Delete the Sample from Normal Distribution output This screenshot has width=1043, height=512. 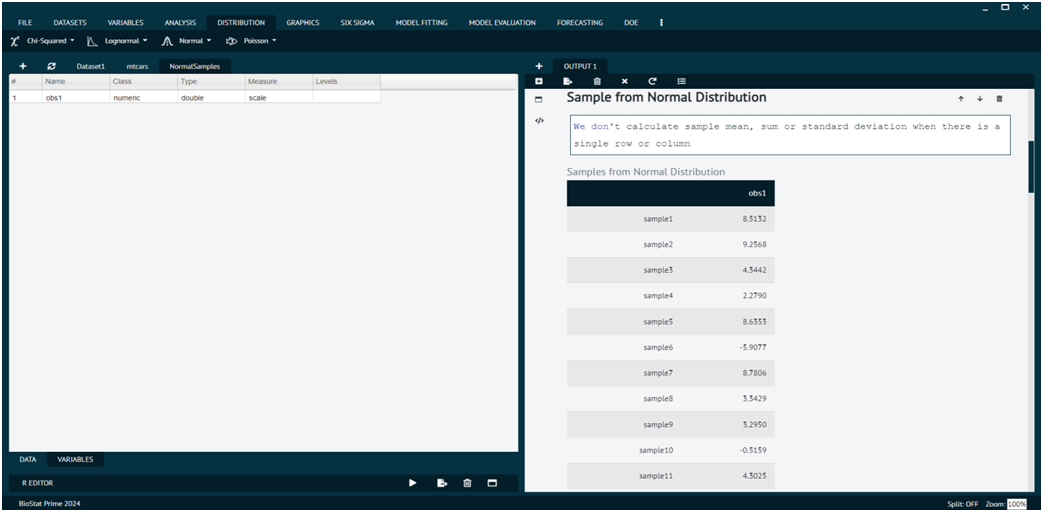coord(999,98)
